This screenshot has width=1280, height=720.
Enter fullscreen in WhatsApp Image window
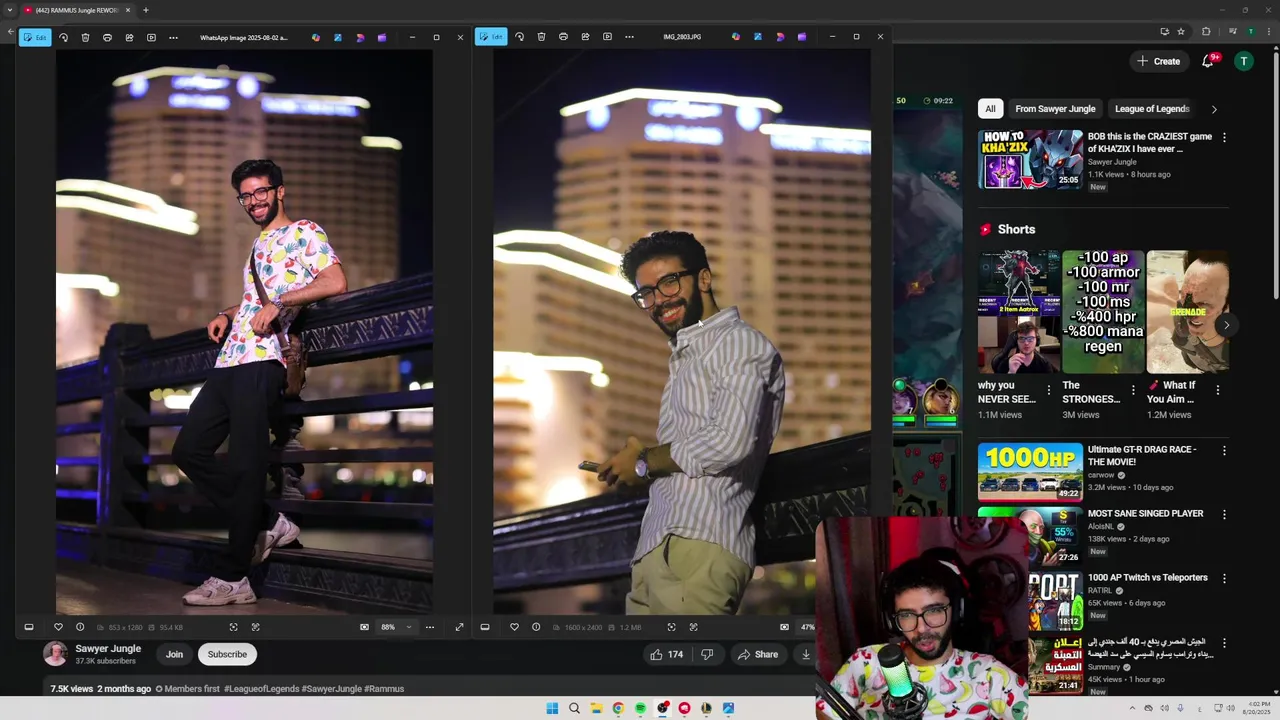459,627
